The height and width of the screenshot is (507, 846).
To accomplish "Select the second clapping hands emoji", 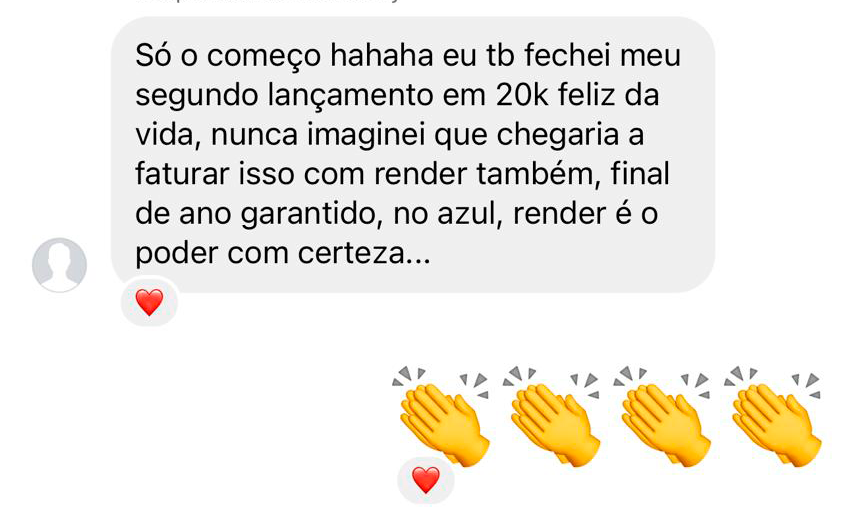I will coord(552,416).
